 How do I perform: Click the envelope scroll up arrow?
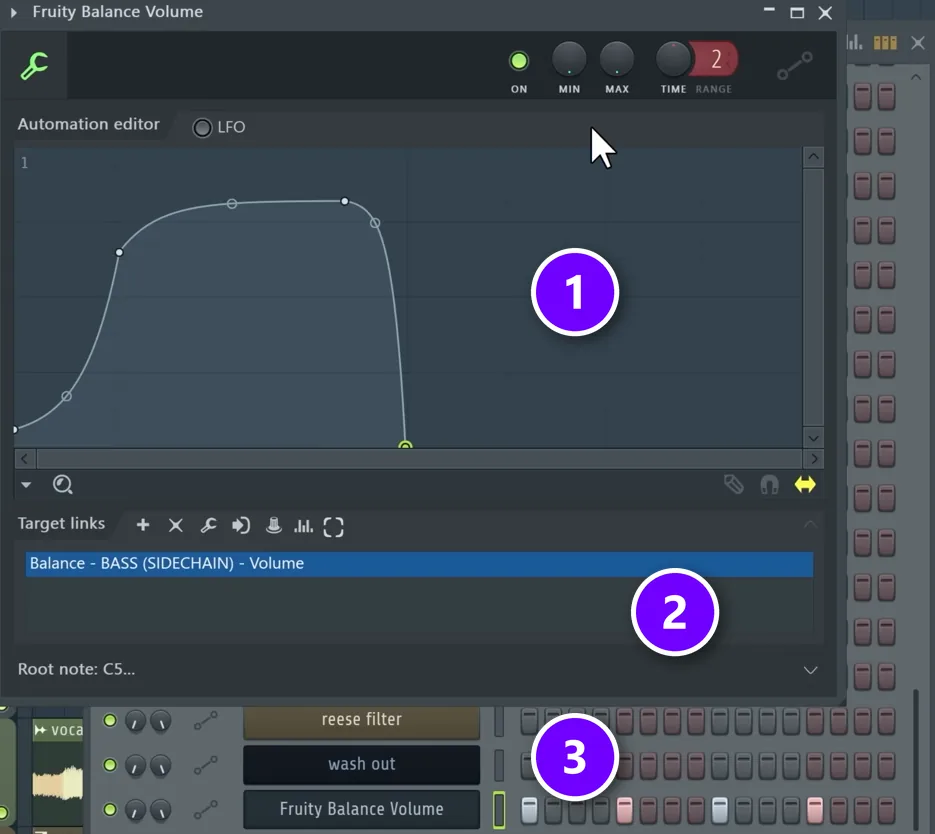[x=813, y=157]
